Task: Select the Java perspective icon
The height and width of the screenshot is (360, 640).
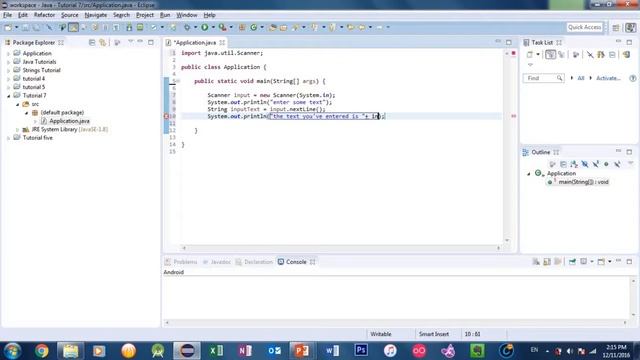Action: click(x=630, y=27)
